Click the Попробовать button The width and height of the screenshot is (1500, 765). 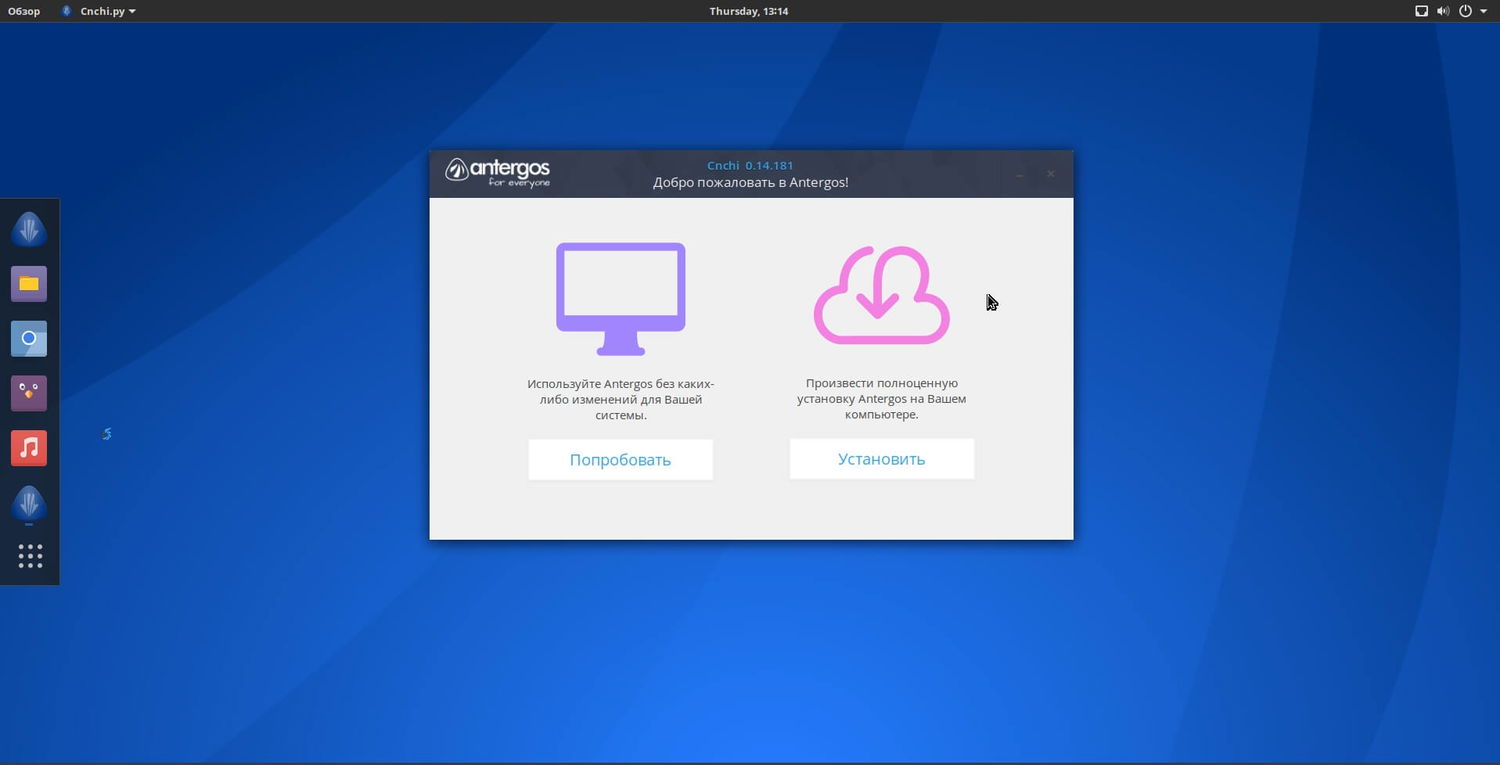(x=620, y=460)
